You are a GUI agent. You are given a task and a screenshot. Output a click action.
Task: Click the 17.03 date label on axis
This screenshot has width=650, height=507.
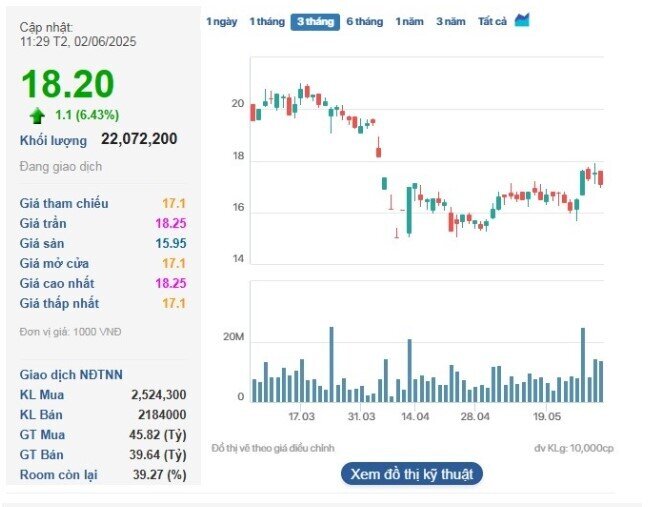click(x=301, y=416)
